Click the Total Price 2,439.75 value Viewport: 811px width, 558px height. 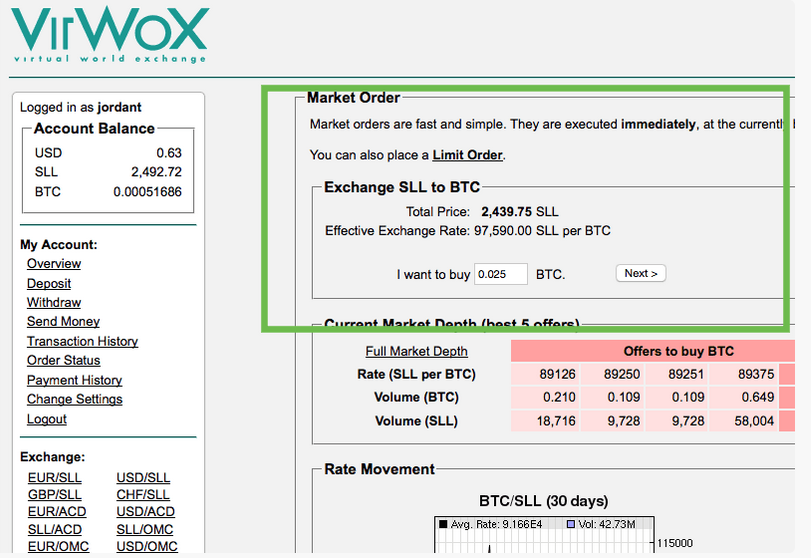point(506,212)
